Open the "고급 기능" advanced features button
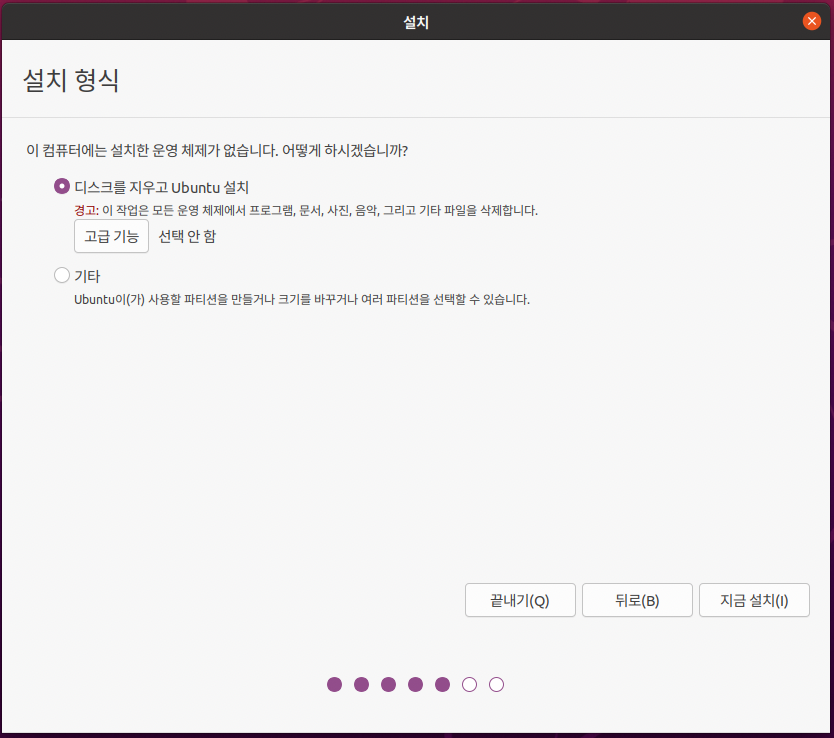The height and width of the screenshot is (738, 834). pyautogui.click(x=111, y=236)
